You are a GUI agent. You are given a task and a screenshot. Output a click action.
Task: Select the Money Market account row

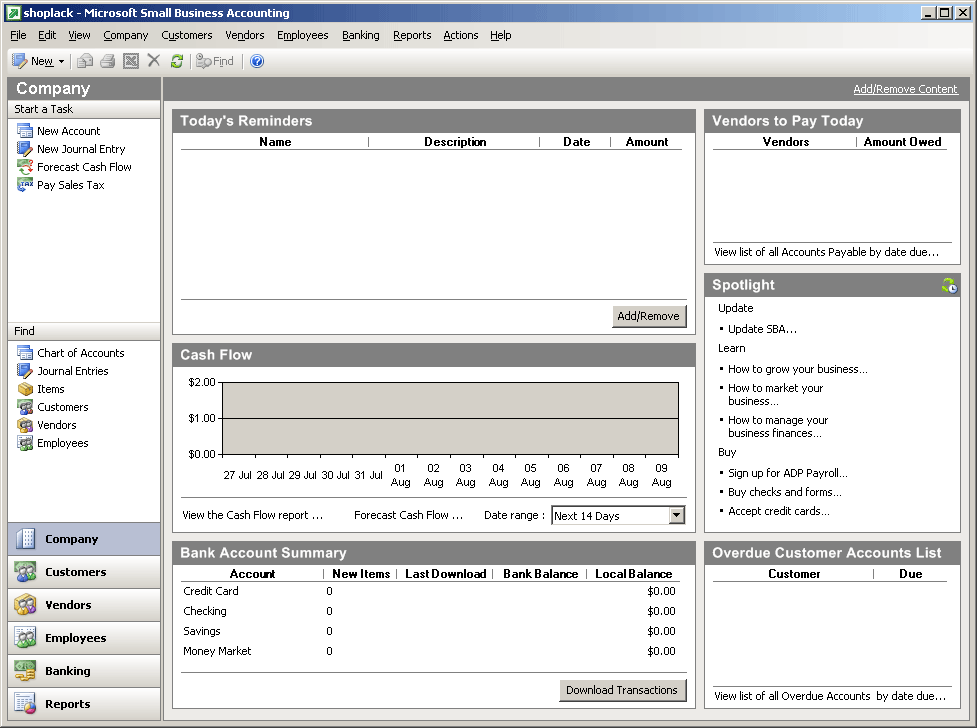coord(430,651)
